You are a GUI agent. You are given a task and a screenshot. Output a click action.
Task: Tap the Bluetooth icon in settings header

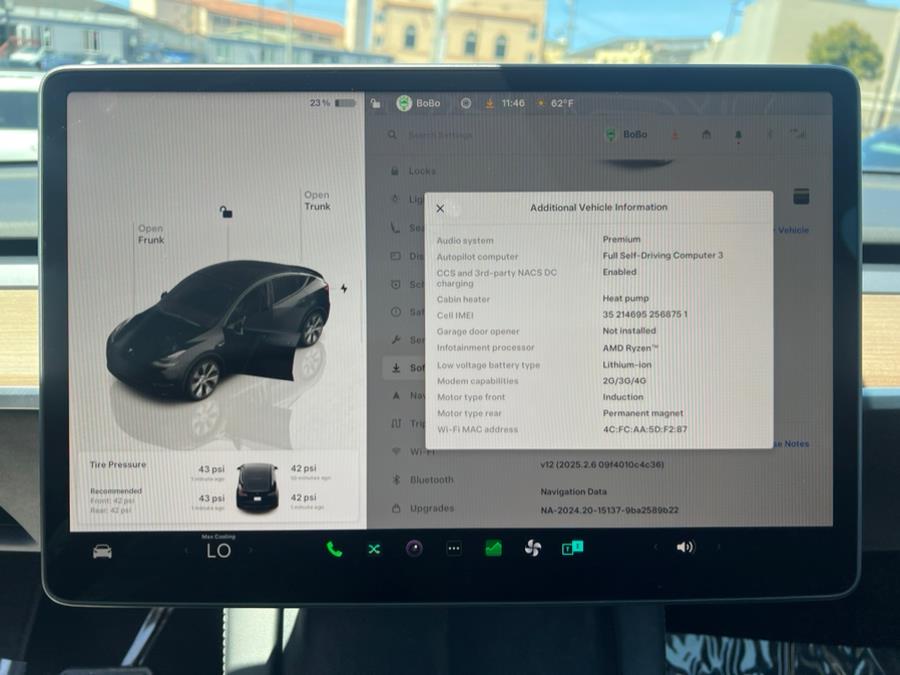tap(770, 134)
